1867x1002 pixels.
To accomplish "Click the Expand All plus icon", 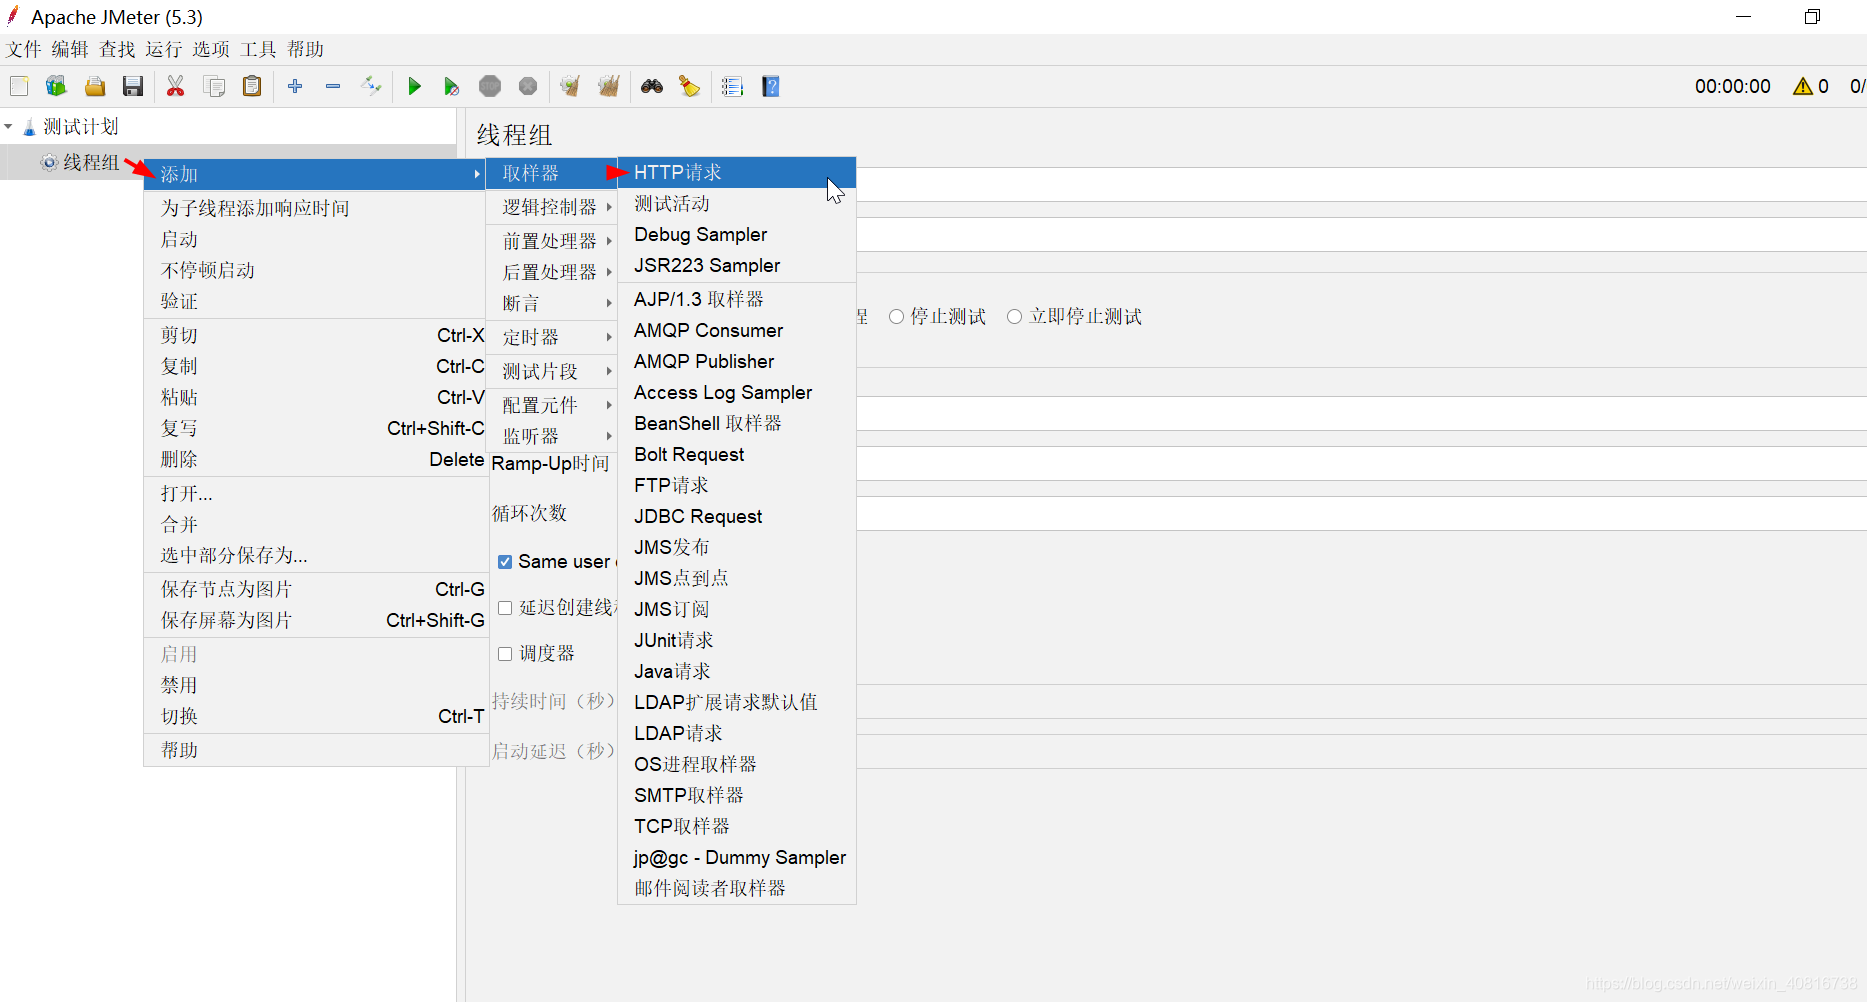I will (295, 86).
